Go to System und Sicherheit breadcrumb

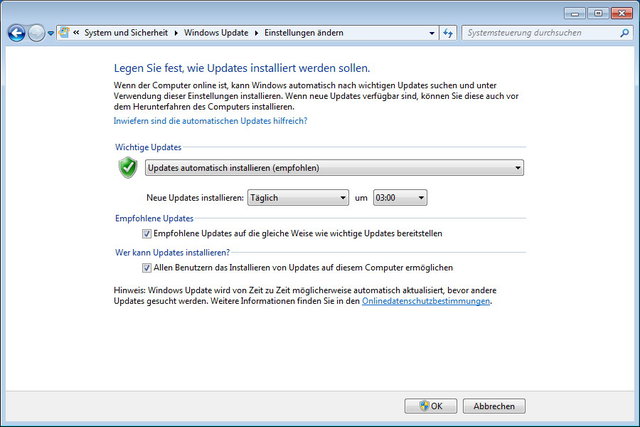point(126,33)
